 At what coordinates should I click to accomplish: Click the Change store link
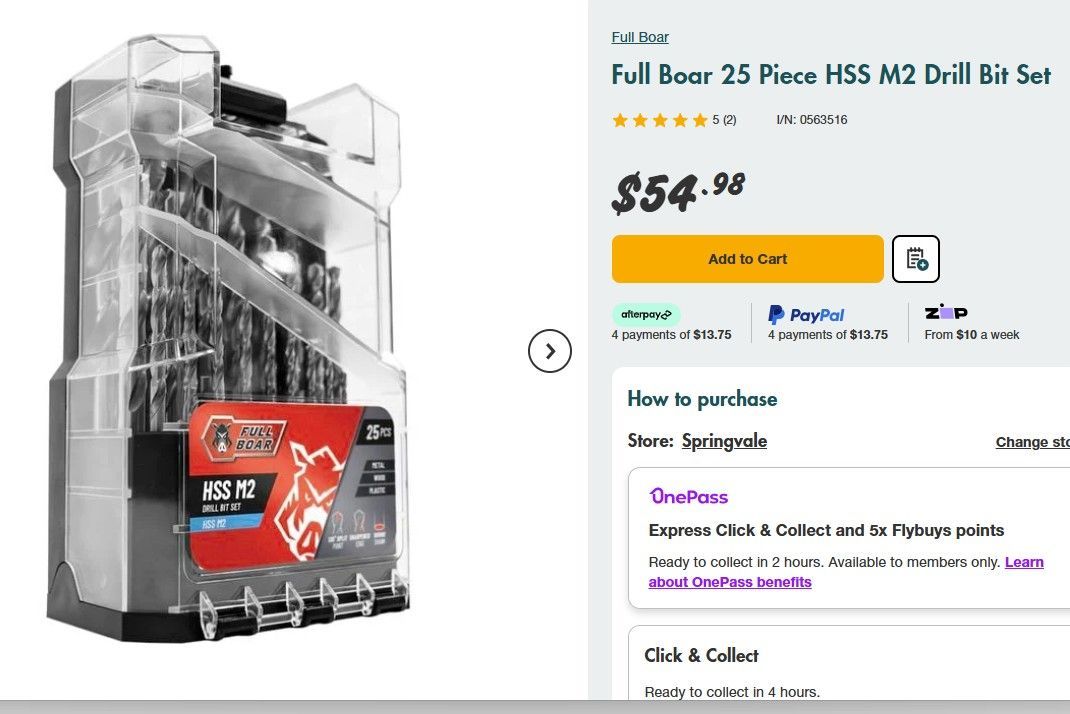point(1032,441)
